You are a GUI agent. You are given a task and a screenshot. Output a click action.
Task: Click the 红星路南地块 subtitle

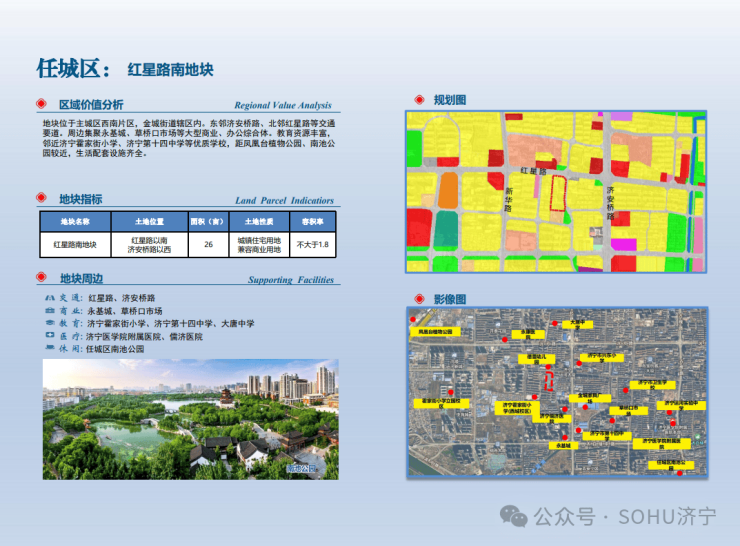pyautogui.click(x=170, y=70)
